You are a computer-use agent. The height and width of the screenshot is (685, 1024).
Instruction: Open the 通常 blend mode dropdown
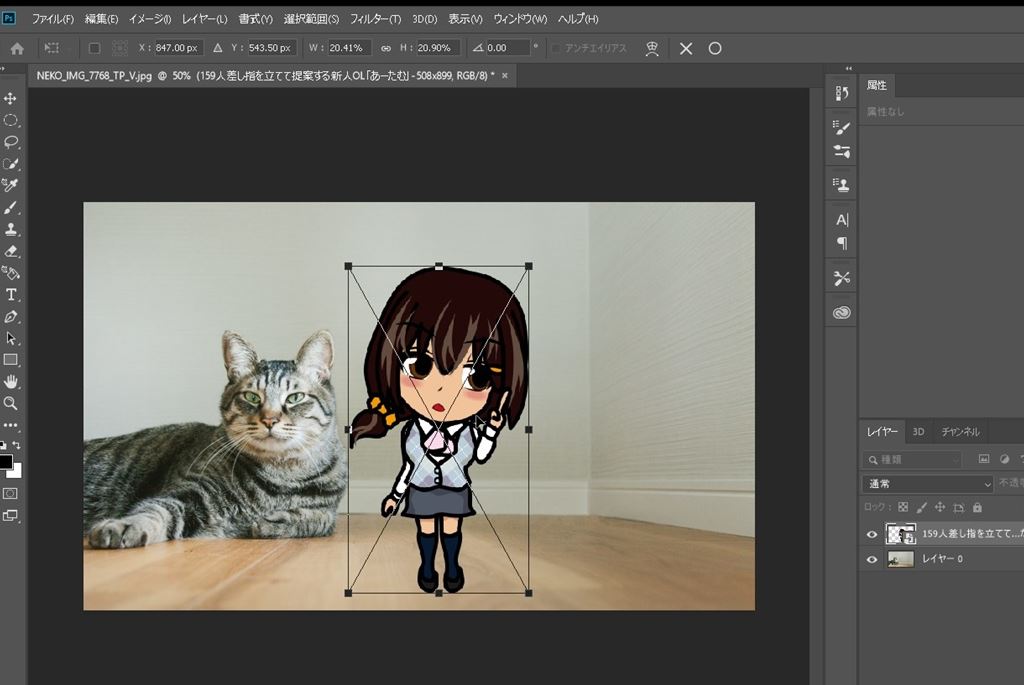(927, 484)
